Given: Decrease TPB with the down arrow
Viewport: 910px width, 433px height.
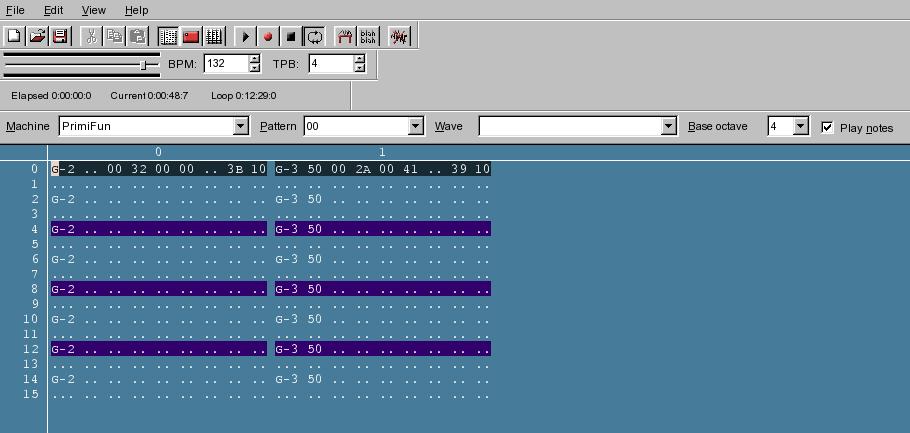Looking at the screenshot, I should point(360,68).
